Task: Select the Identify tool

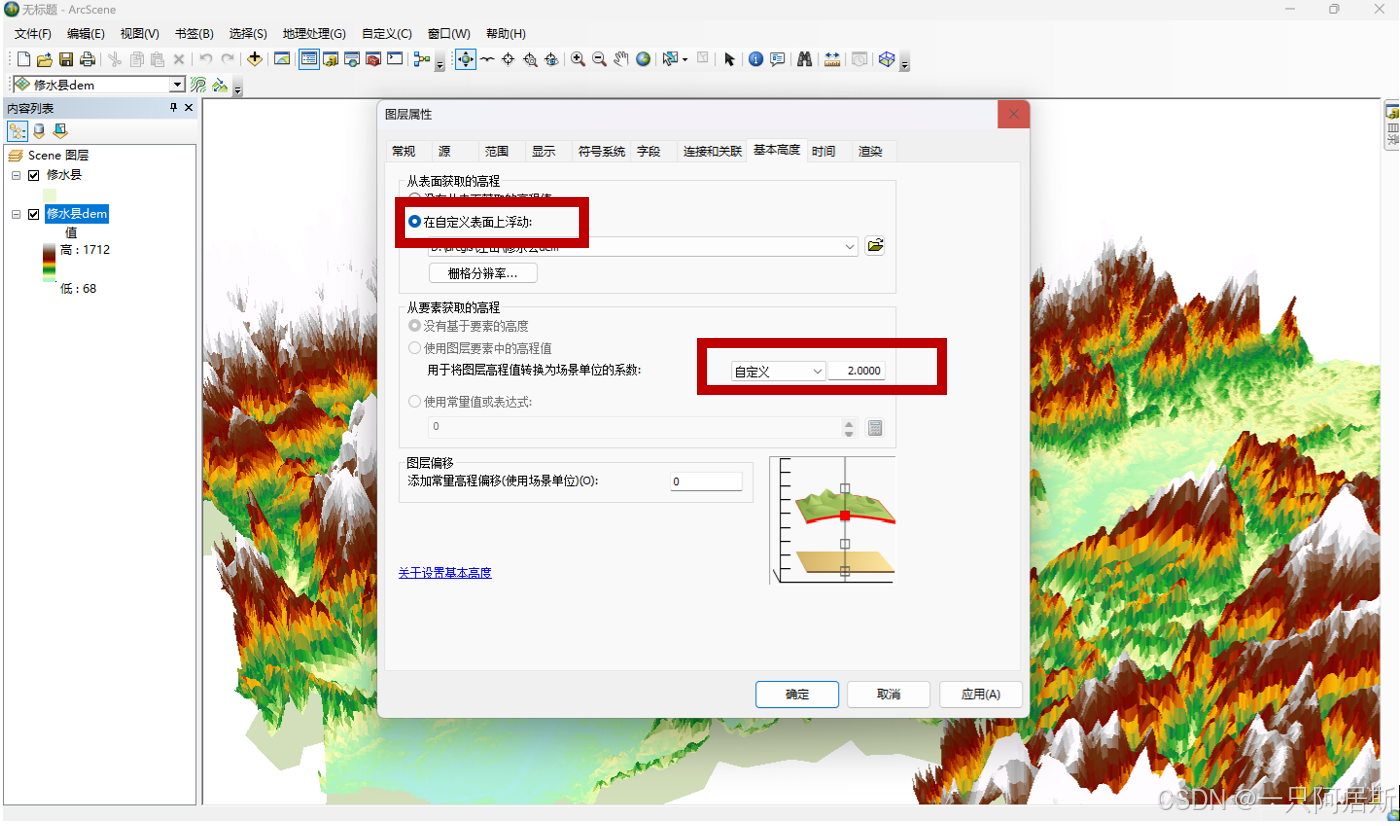Action: (x=755, y=59)
